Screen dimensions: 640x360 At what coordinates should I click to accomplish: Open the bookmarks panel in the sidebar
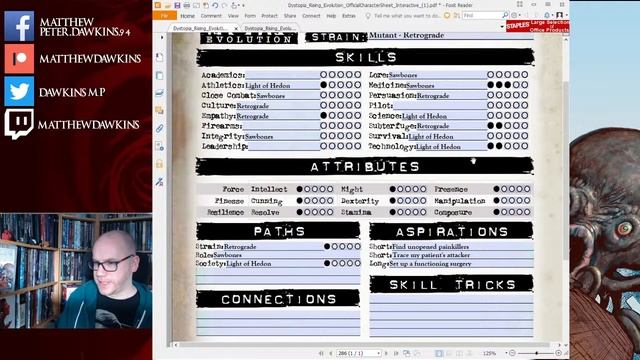click(x=160, y=58)
